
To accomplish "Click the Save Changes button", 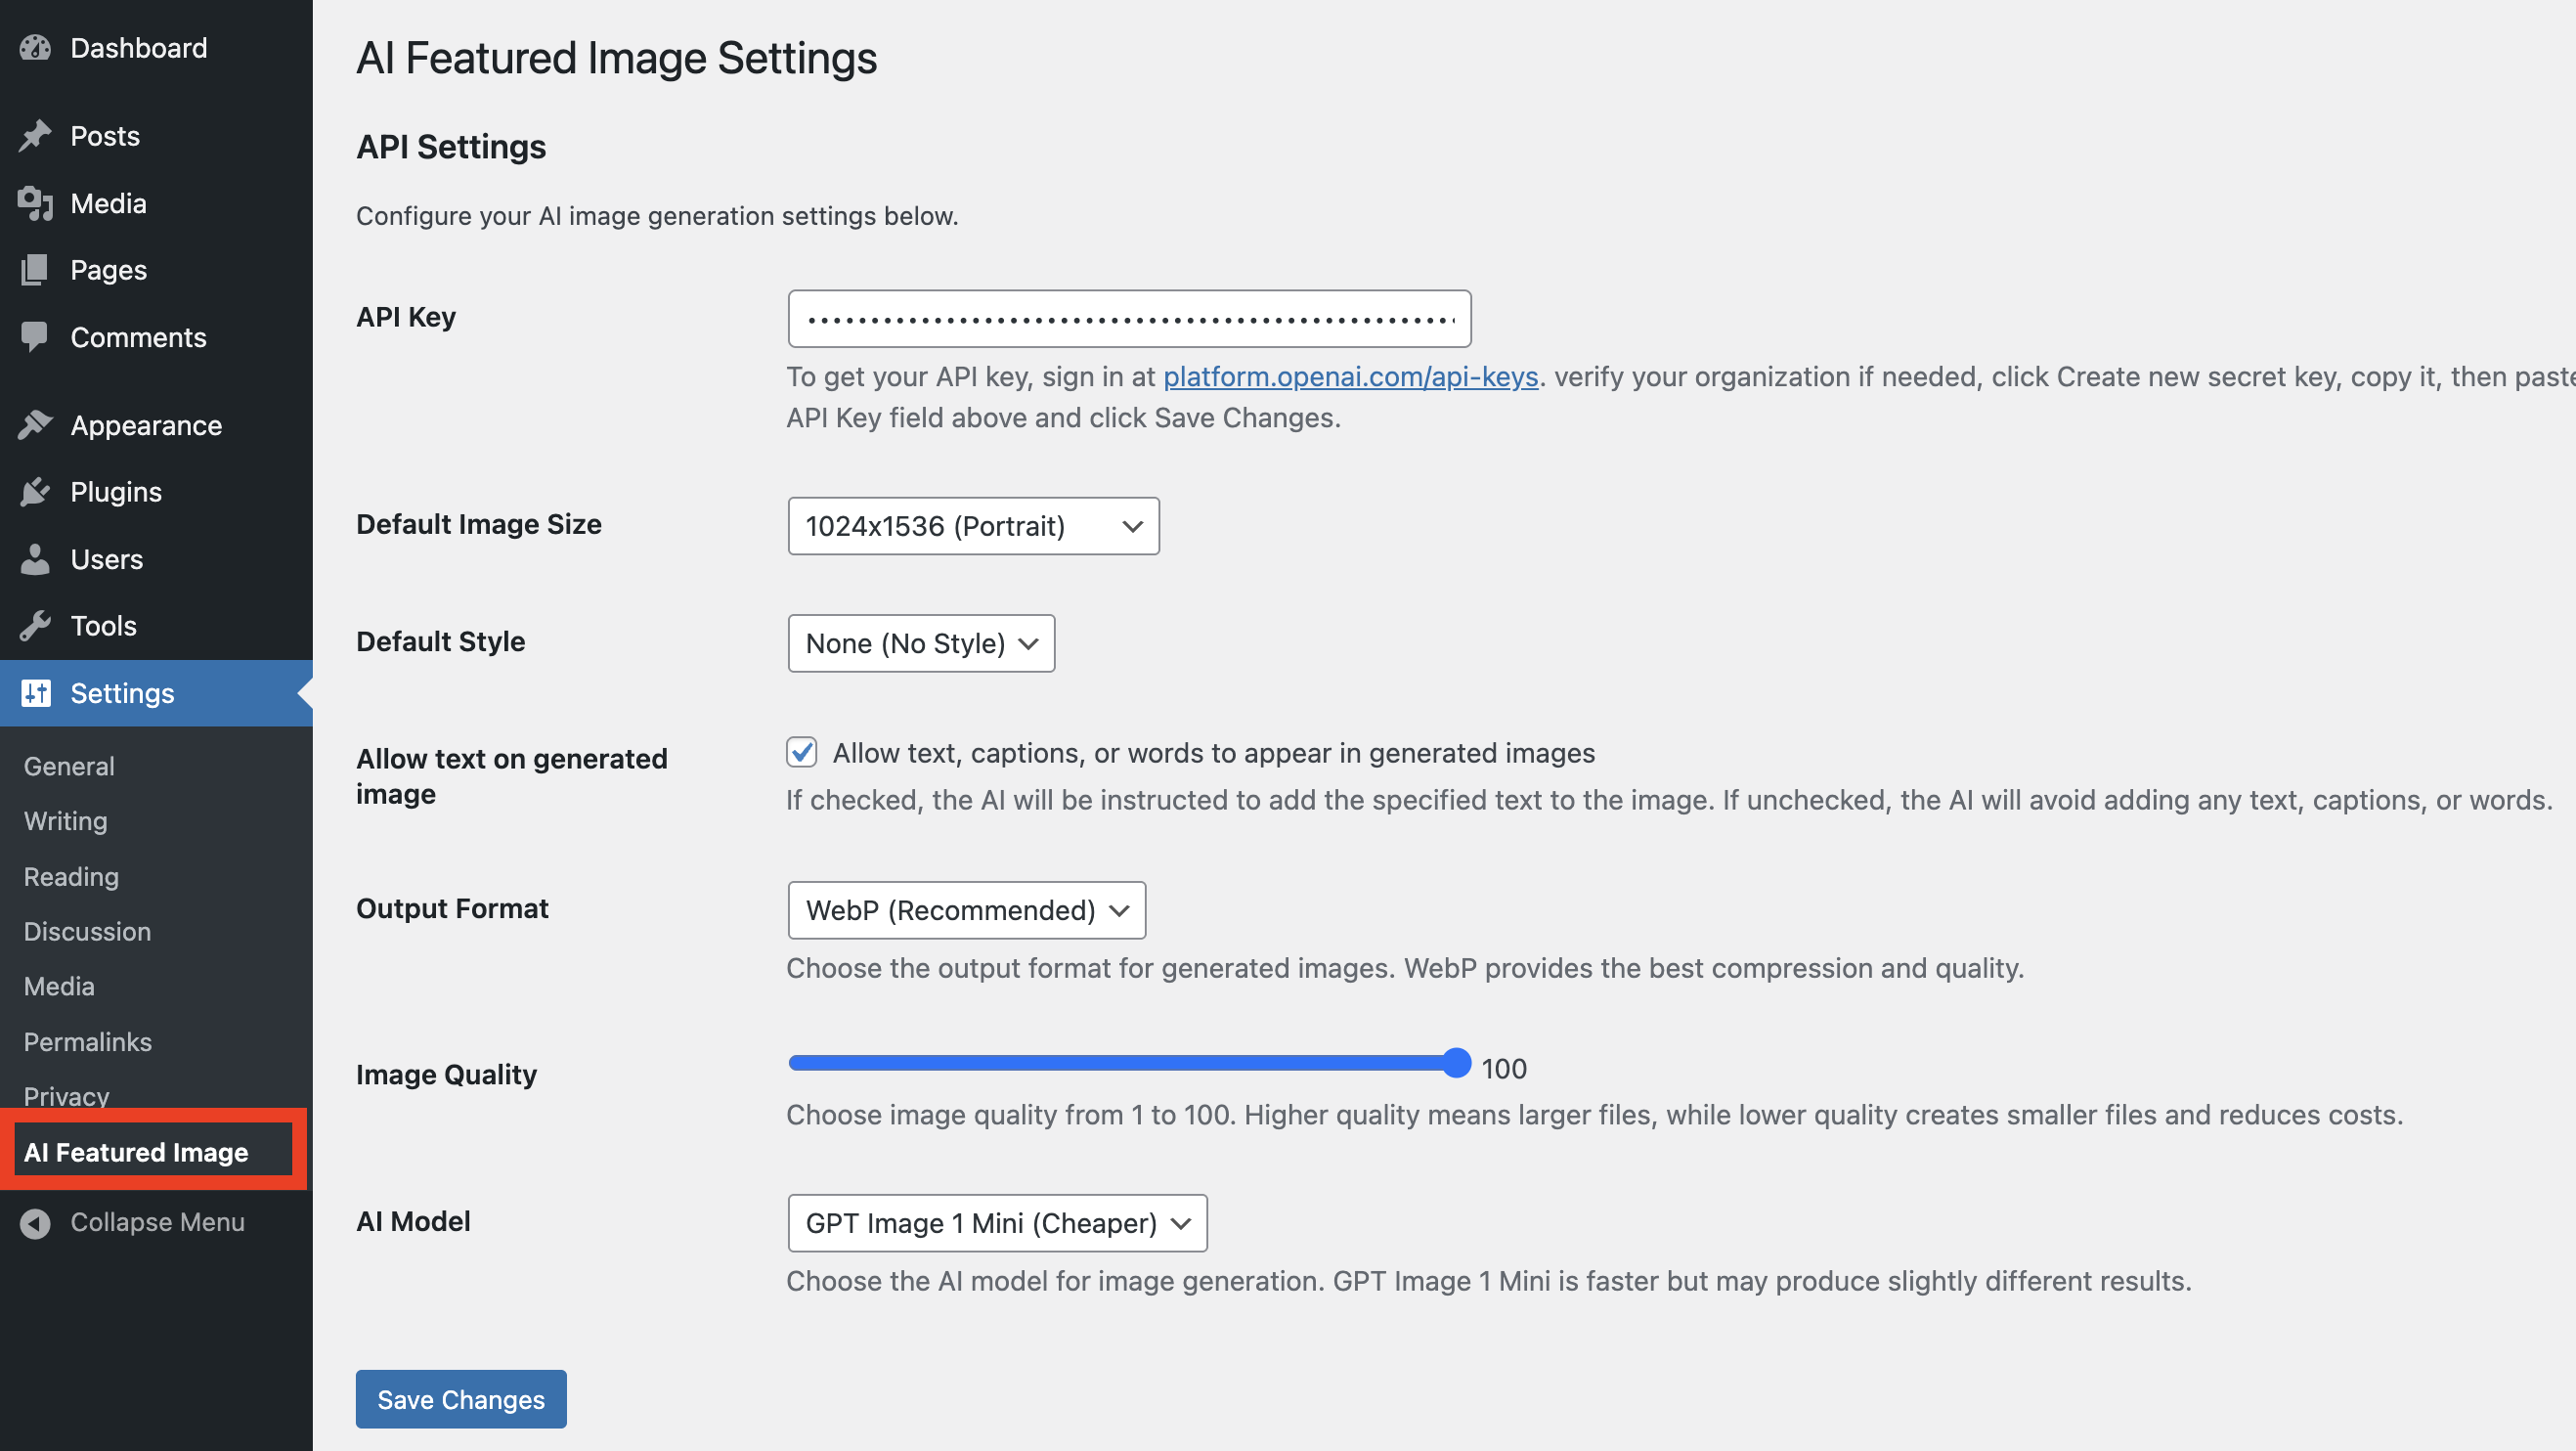I will 461,1399.
